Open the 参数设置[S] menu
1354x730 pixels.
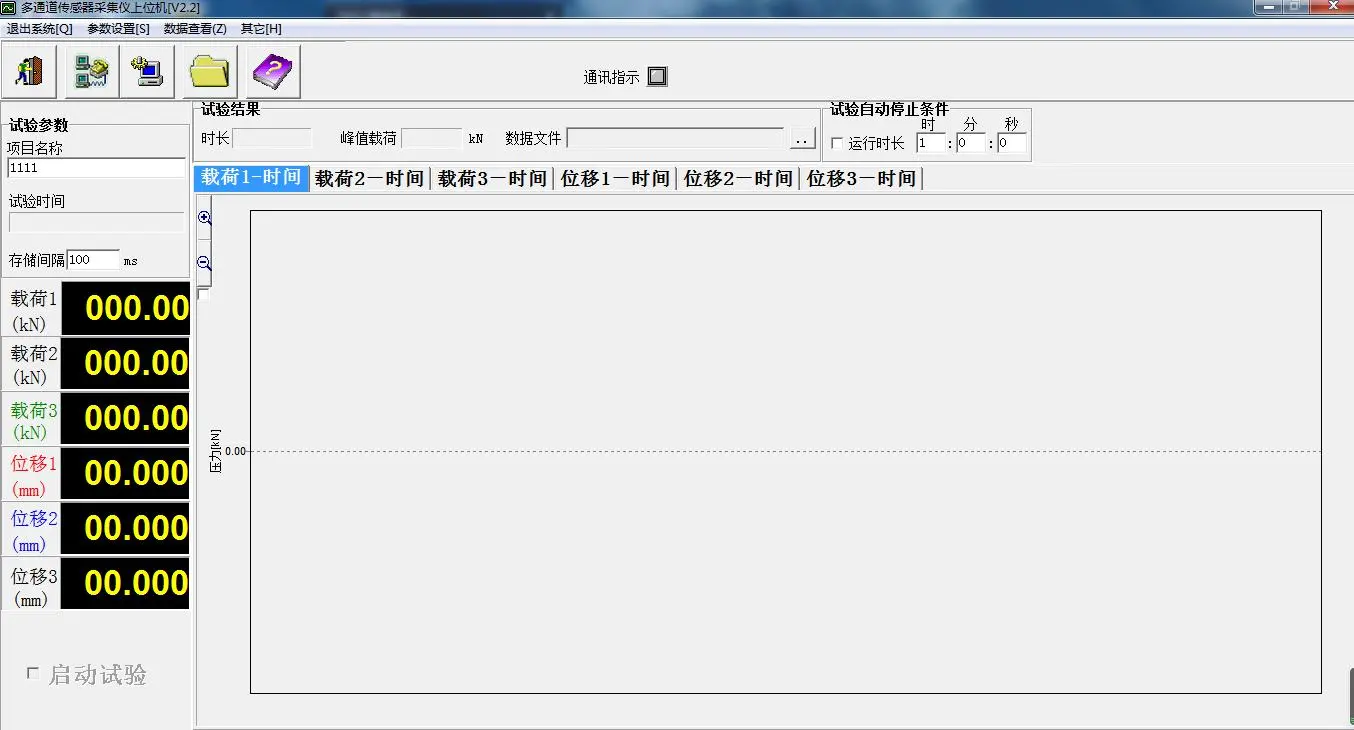click(118, 29)
